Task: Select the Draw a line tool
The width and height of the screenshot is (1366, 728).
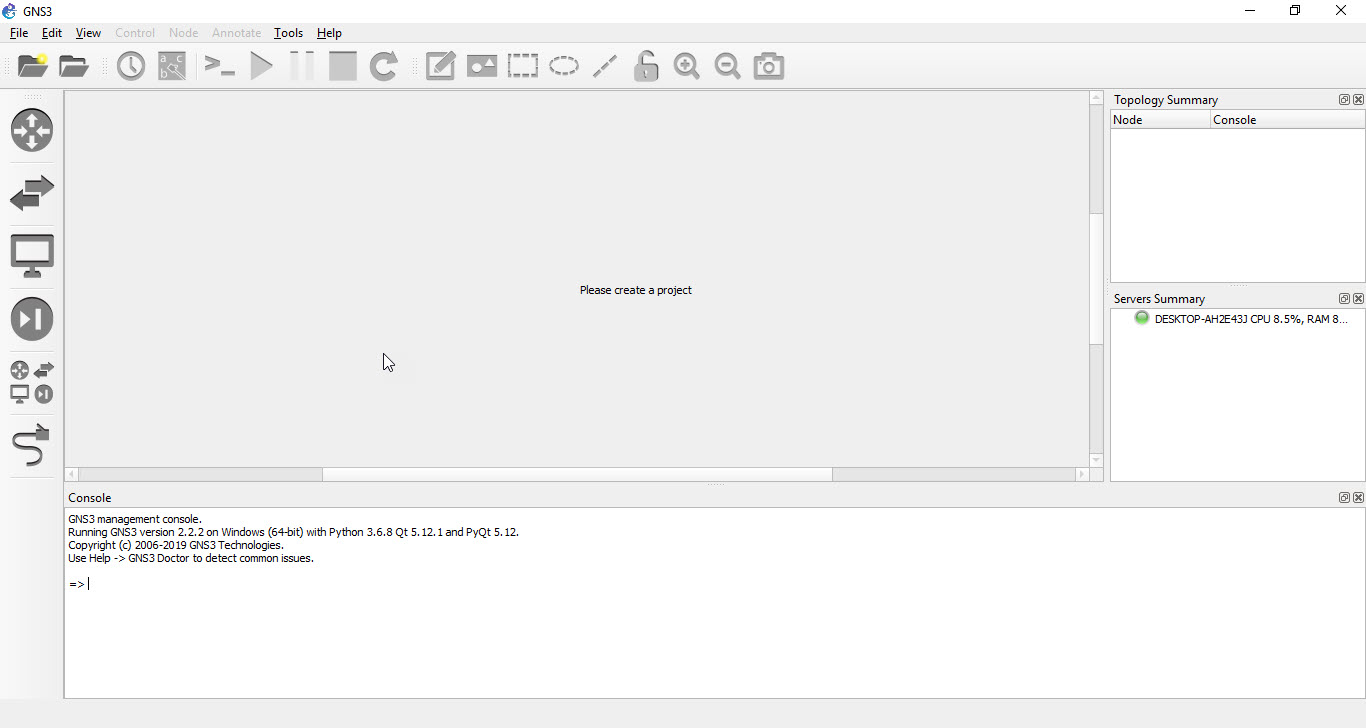Action: tap(604, 66)
